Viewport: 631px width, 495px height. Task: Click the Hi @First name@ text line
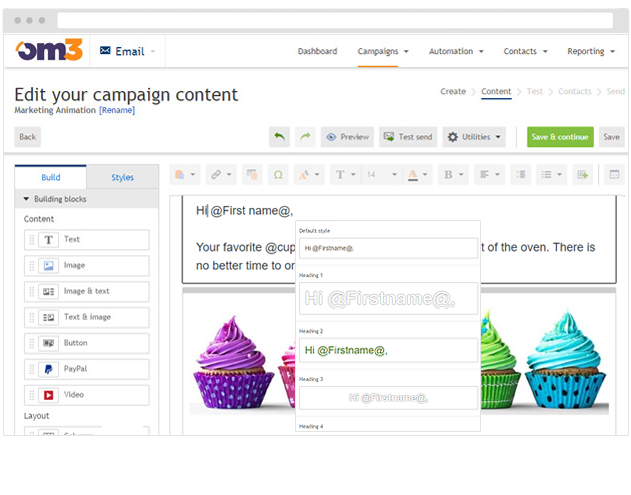pos(244,210)
